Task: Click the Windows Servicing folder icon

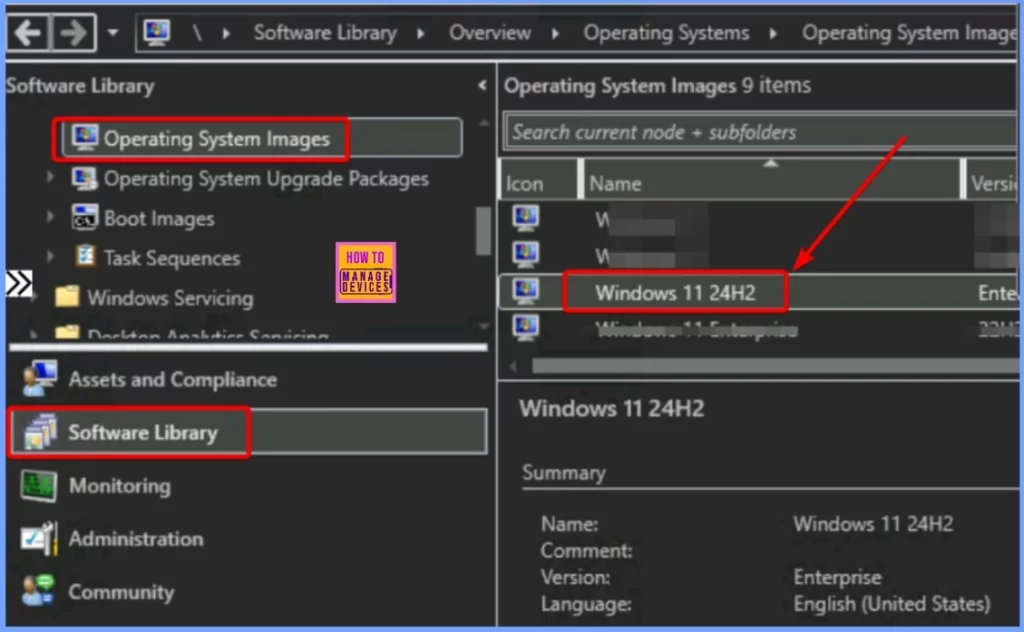Action: (67, 296)
